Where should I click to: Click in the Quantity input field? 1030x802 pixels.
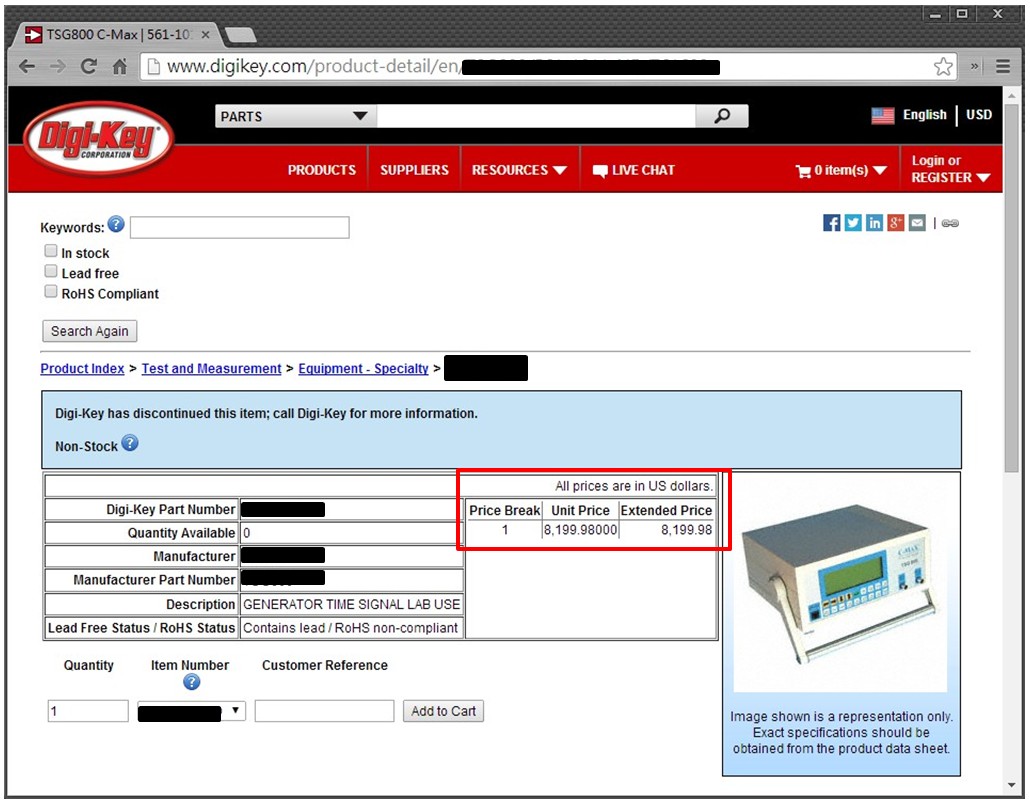(x=88, y=711)
